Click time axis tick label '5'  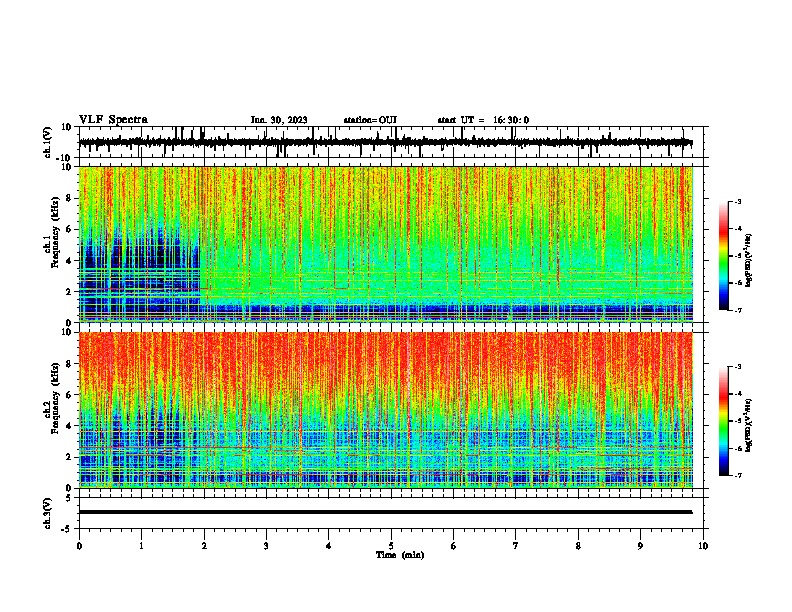pyautogui.click(x=391, y=546)
